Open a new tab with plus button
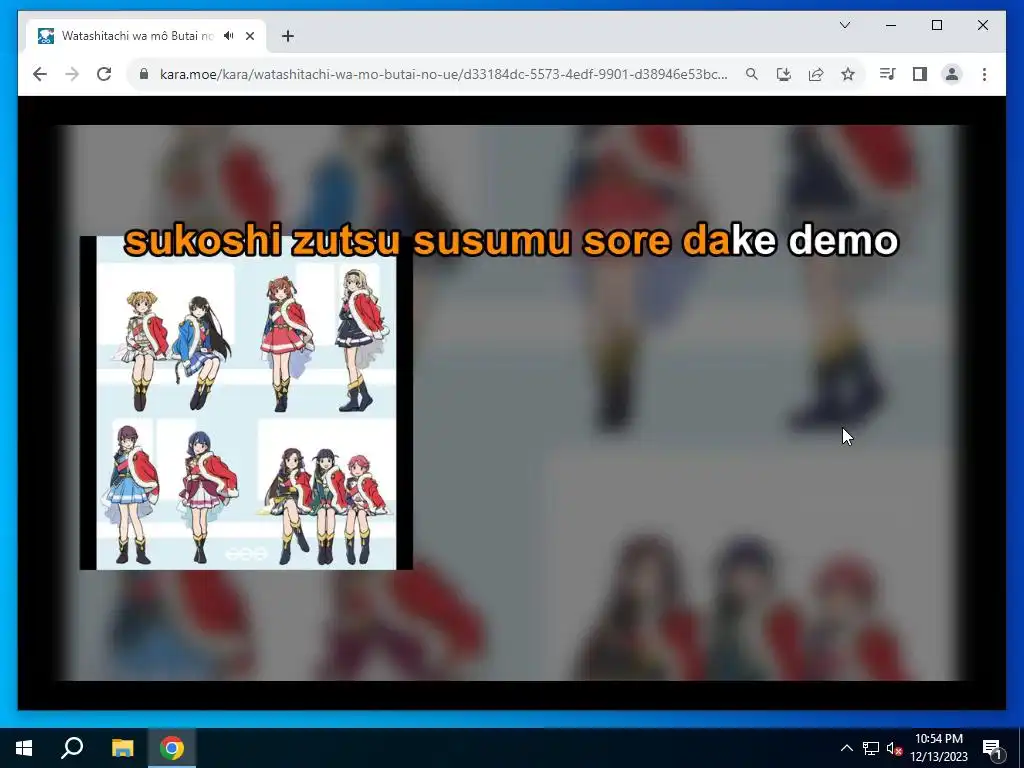 (287, 36)
